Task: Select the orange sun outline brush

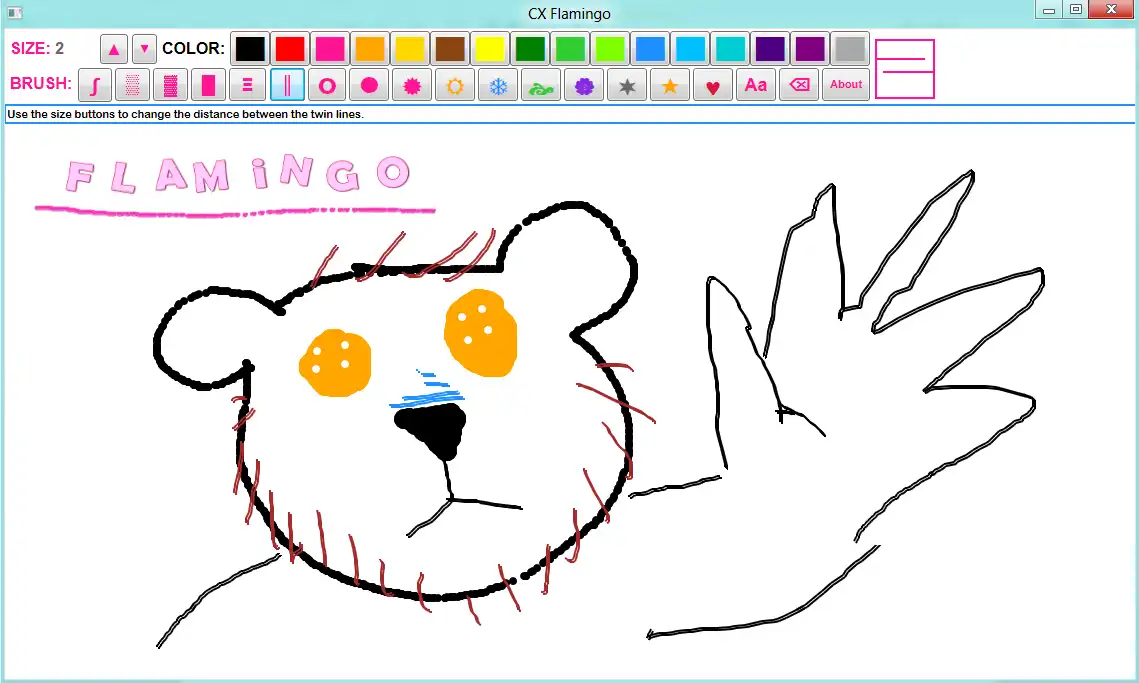Action: coord(455,85)
